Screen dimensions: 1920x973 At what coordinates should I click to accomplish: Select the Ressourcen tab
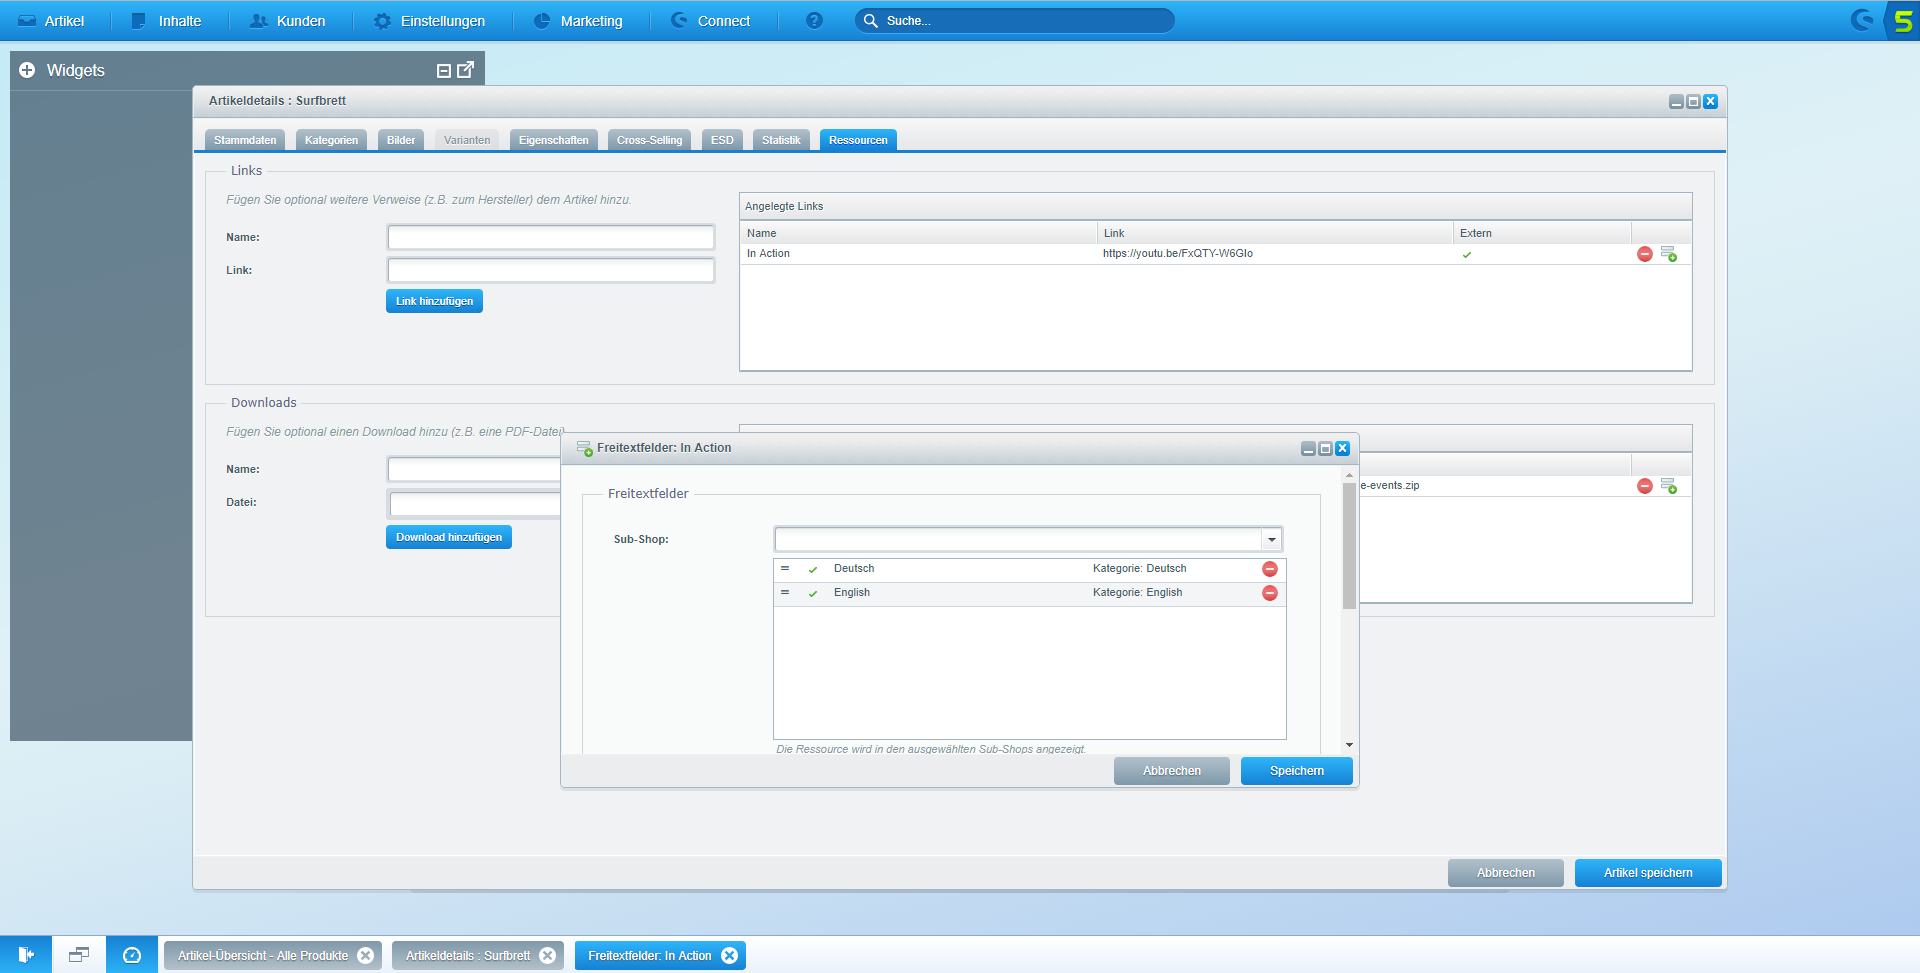(x=858, y=140)
